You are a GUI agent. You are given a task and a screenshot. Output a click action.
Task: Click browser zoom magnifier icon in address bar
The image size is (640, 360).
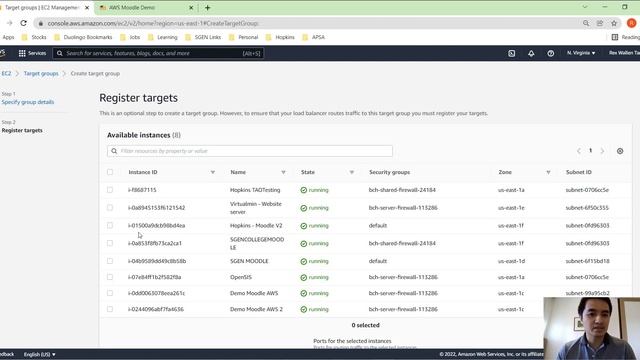click(x=586, y=23)
